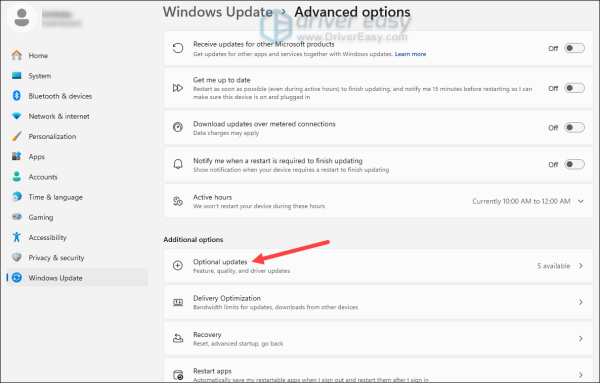Screen dimensions: 600x383
Task: Click the Accounts person icon
Action: [16, 176]
